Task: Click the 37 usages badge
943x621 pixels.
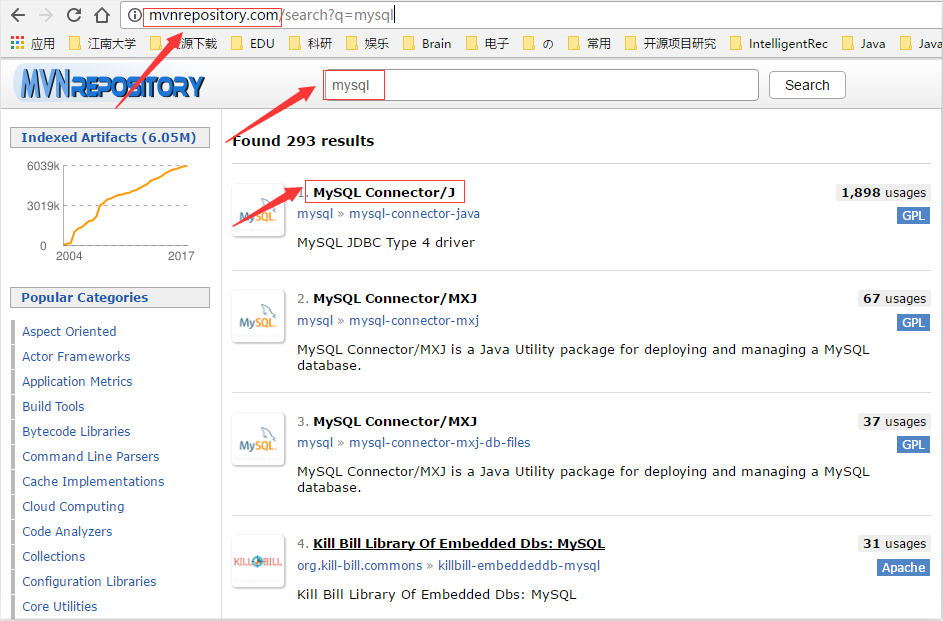Action: point(894,421)
